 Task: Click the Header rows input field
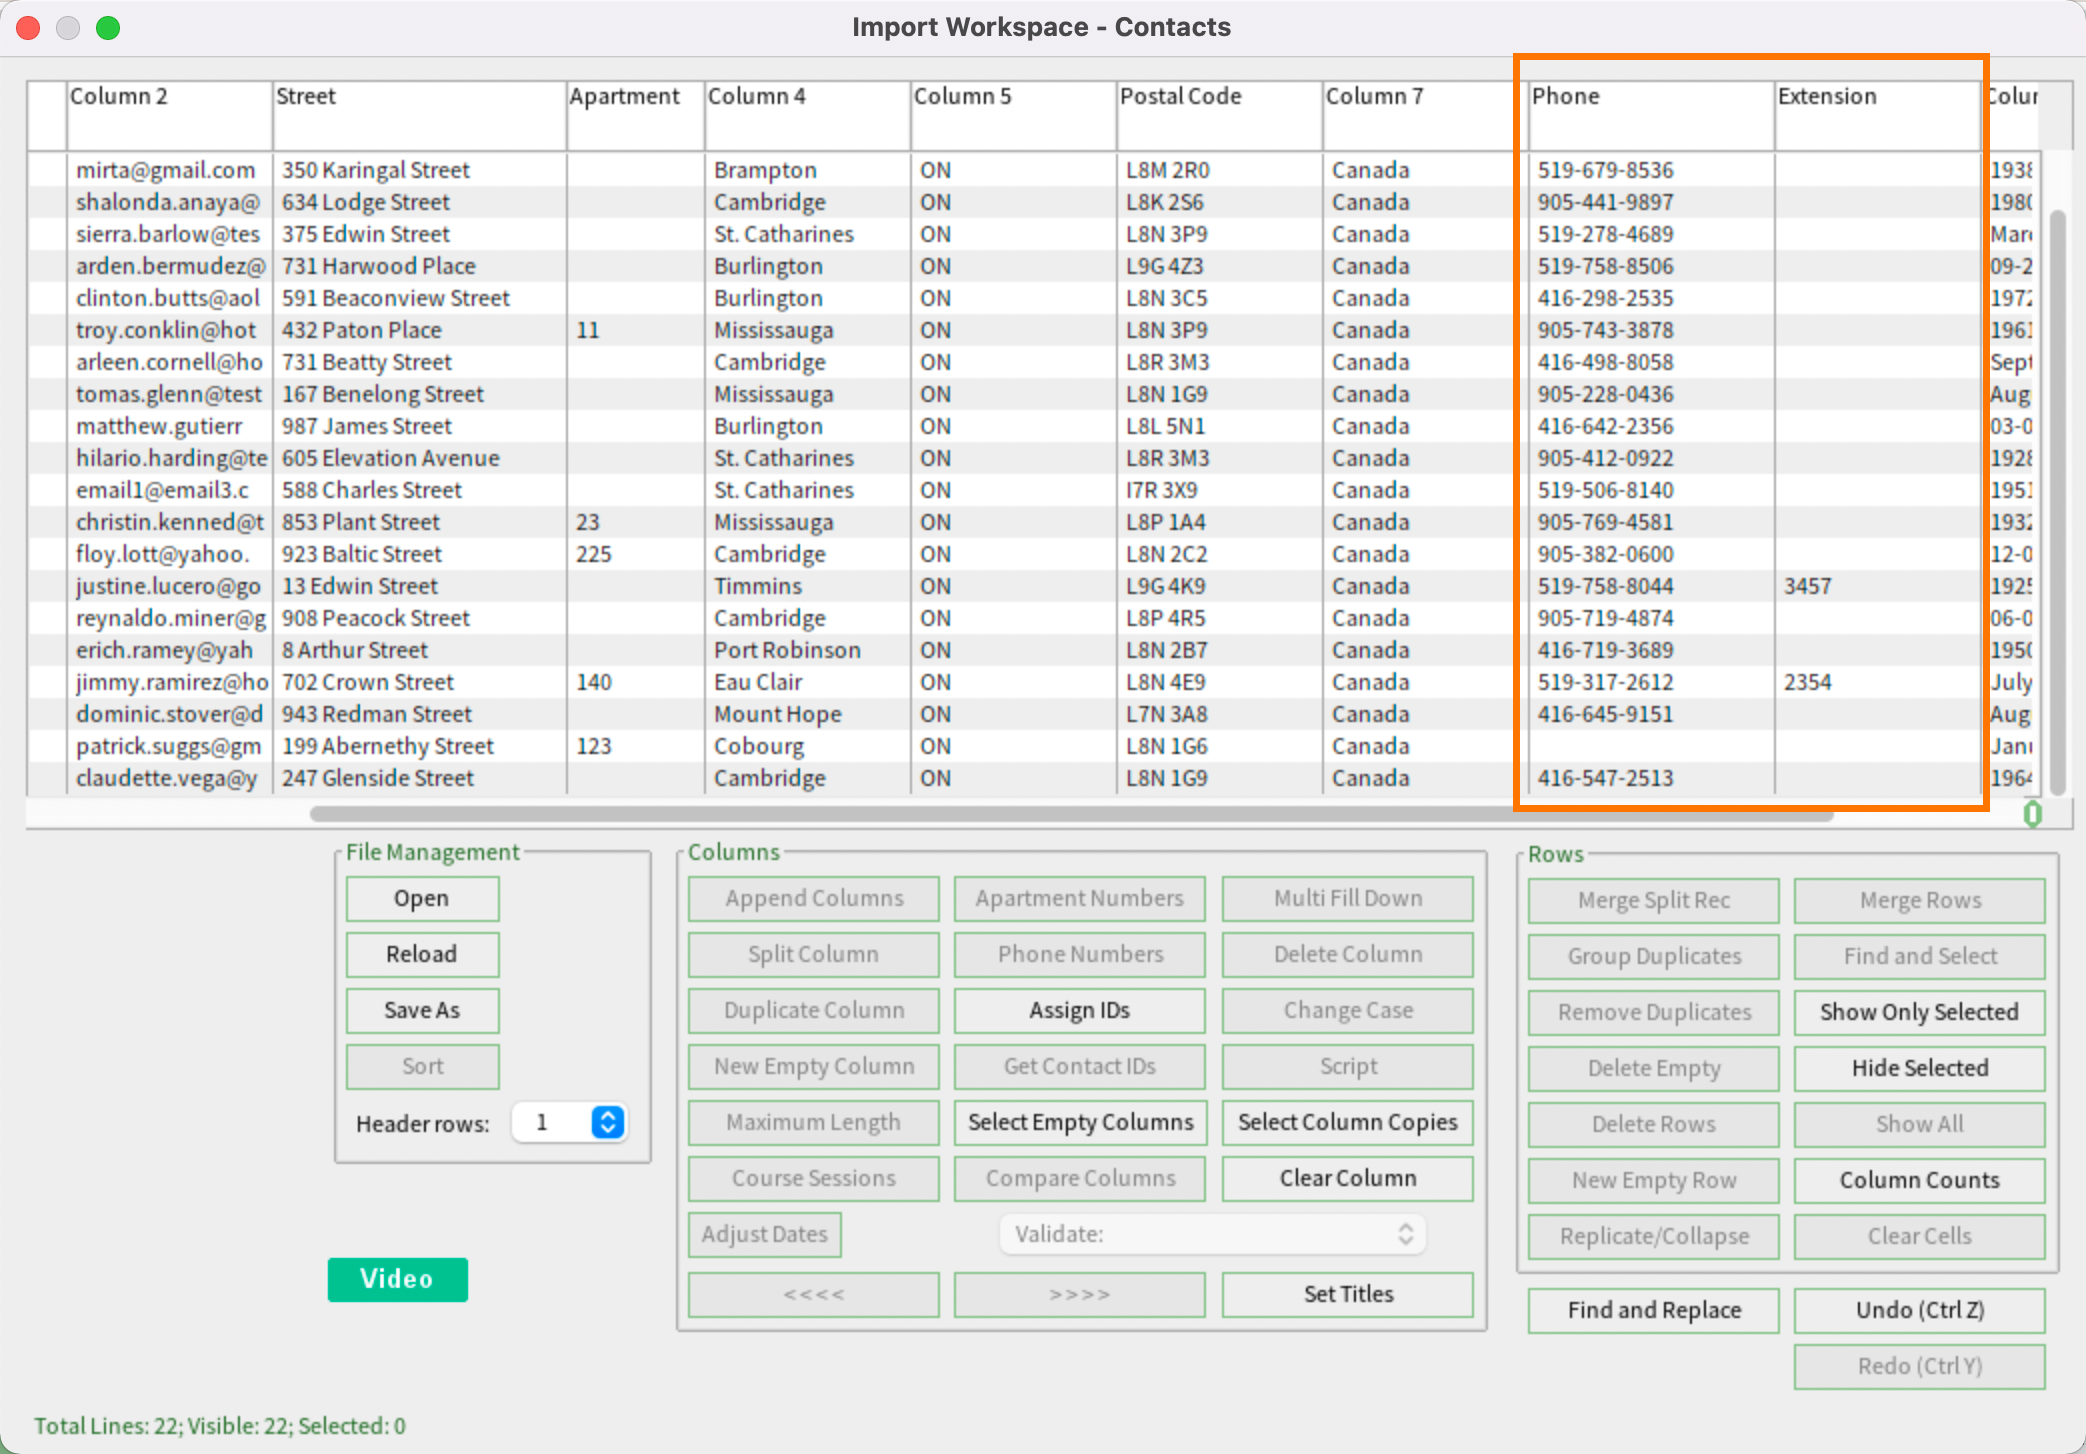coord(555,1124)
